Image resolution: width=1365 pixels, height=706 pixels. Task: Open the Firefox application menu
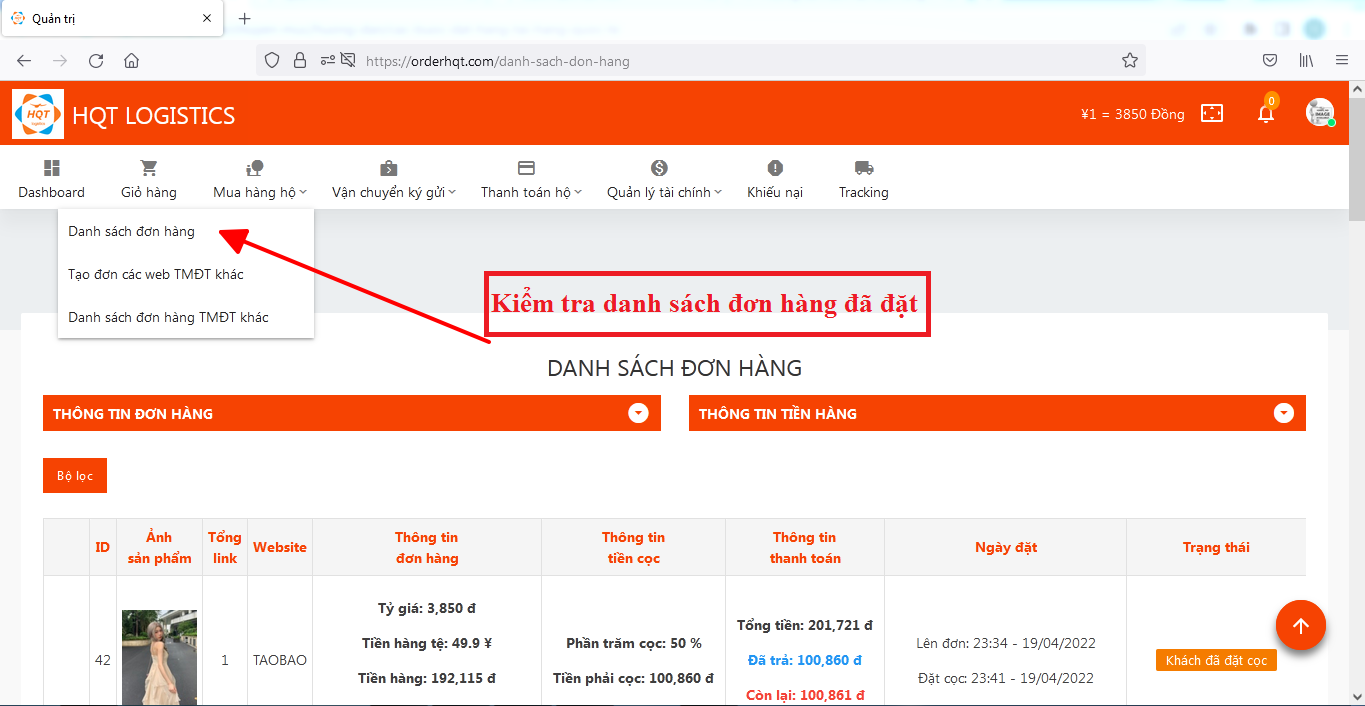coord(1342,61)
